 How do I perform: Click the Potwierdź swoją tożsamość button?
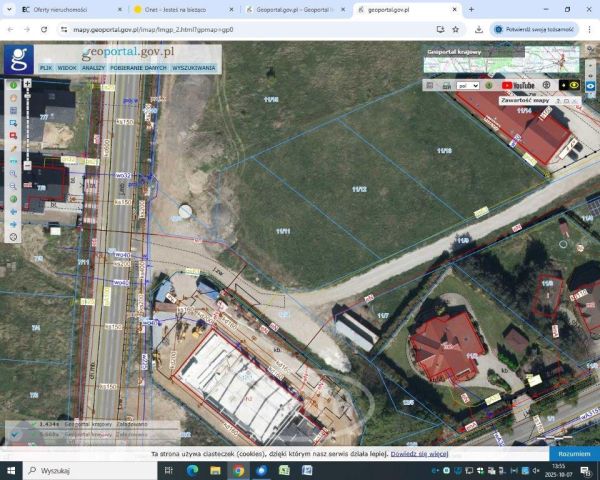click(535, 29)
